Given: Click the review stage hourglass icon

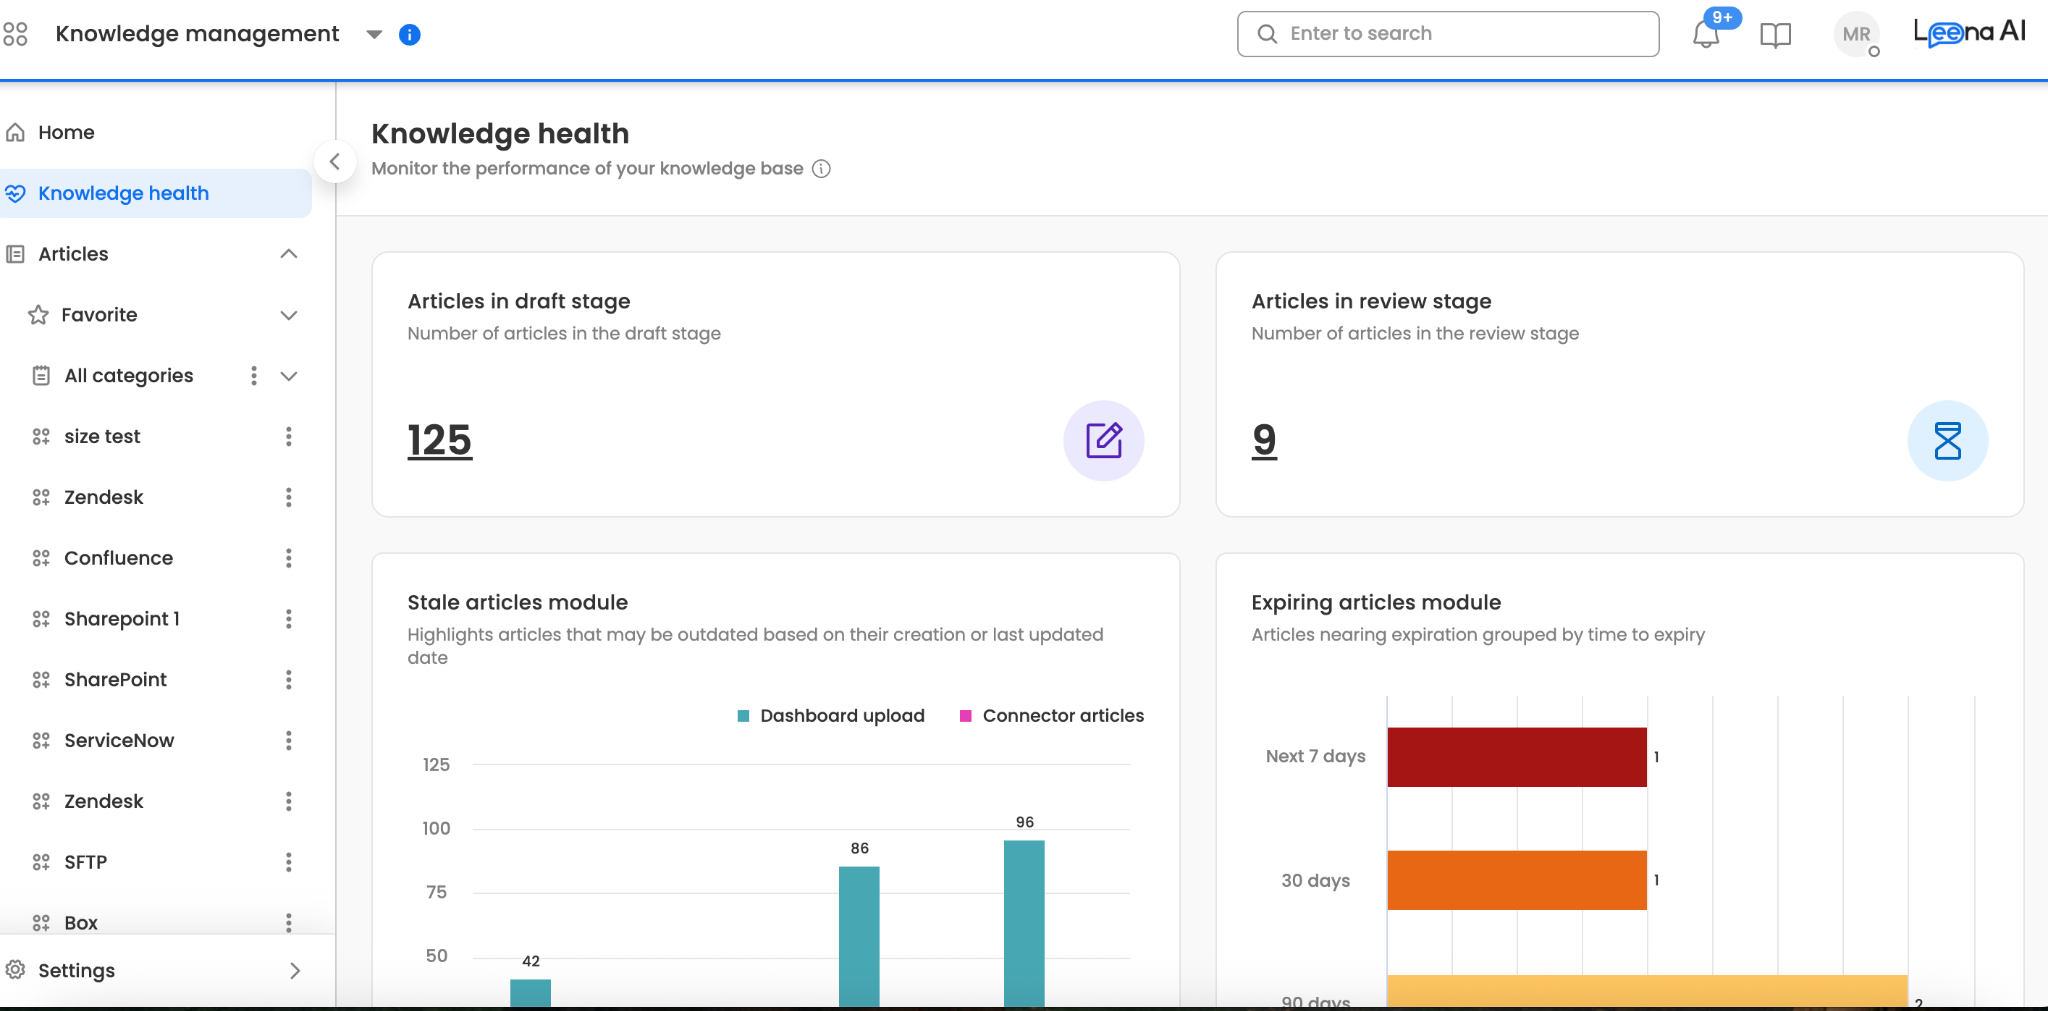Looking at the screenshot, I should (x=1948, y=441).
